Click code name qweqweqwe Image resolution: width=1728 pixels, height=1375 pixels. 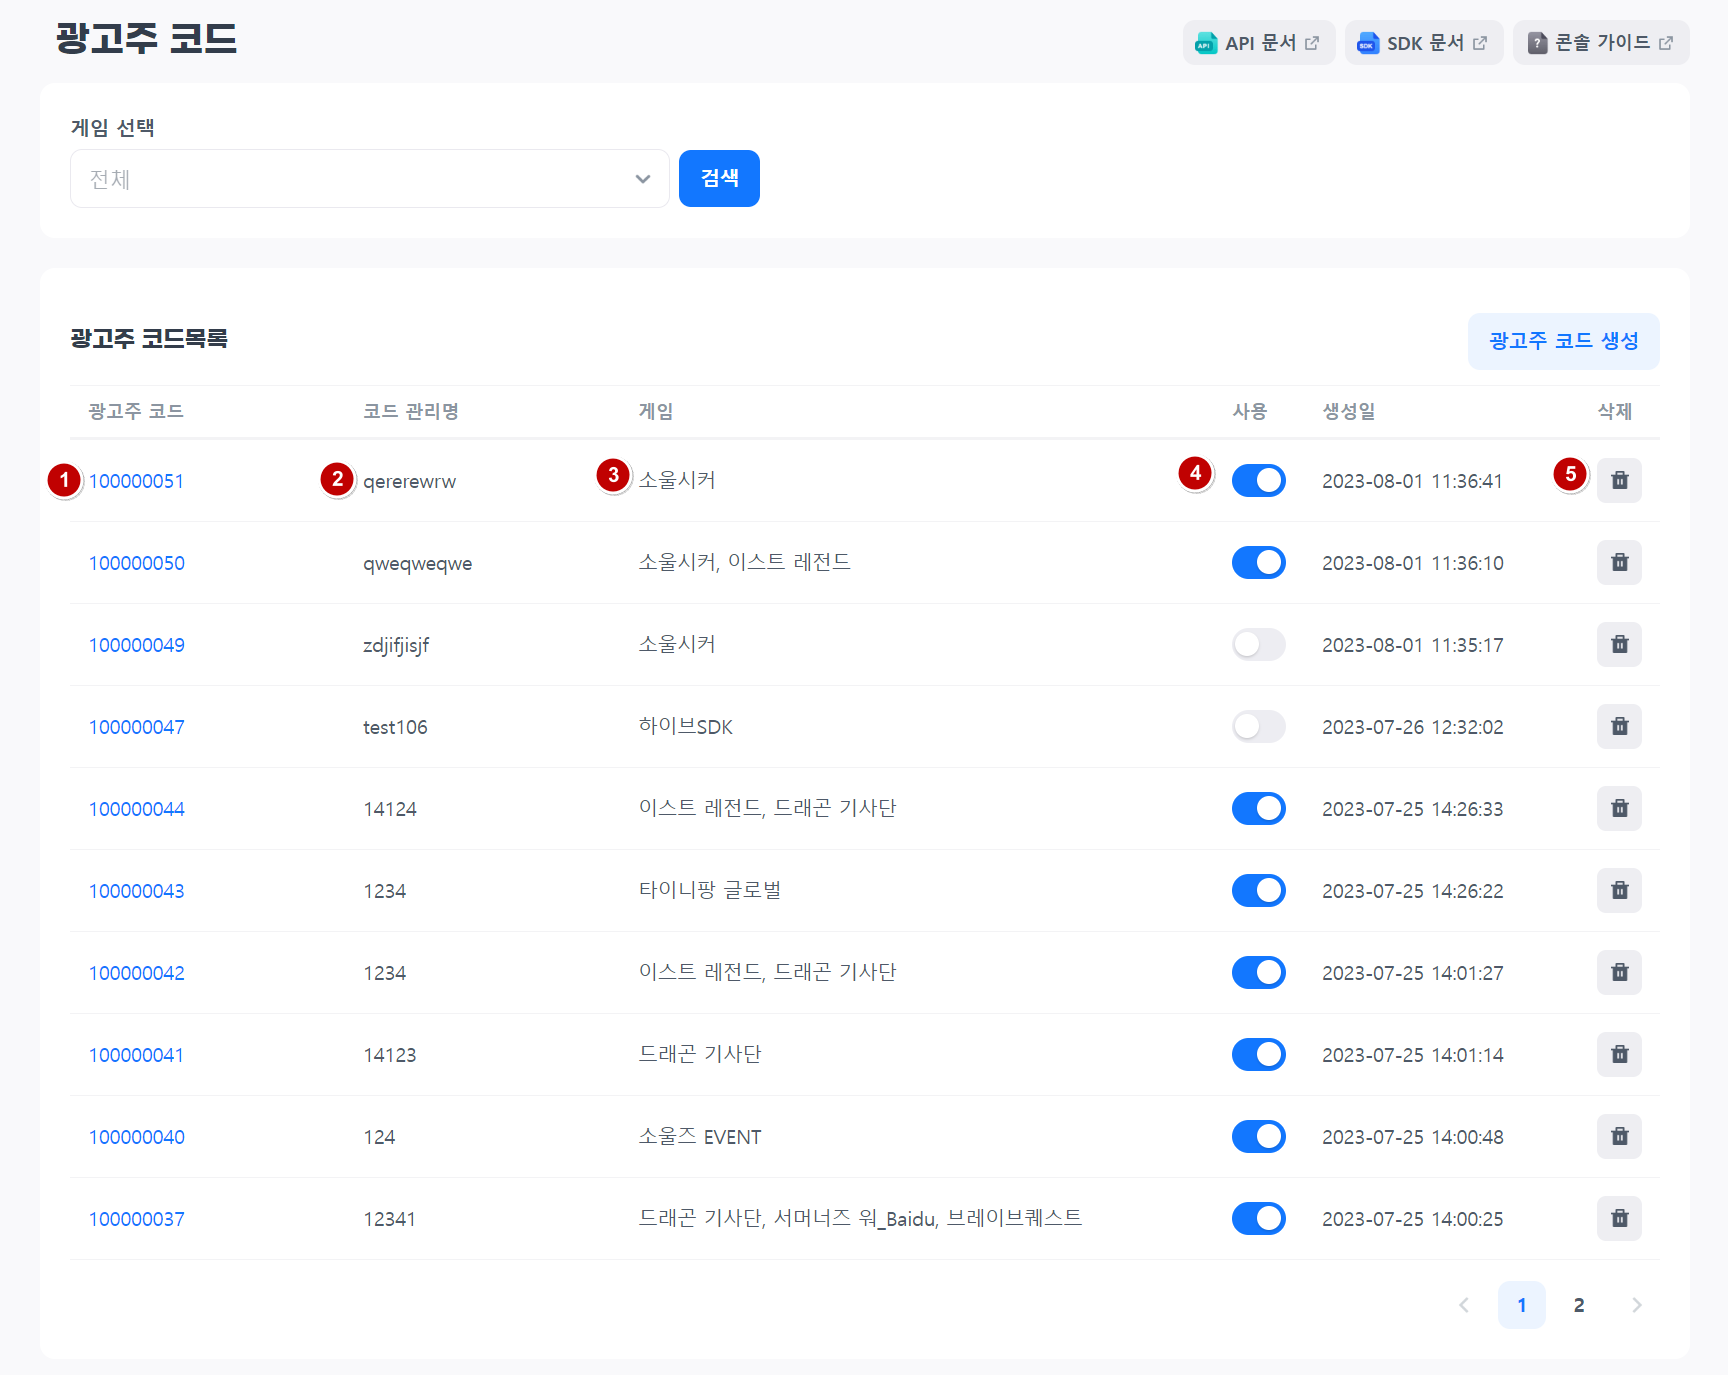click(417, 563)
